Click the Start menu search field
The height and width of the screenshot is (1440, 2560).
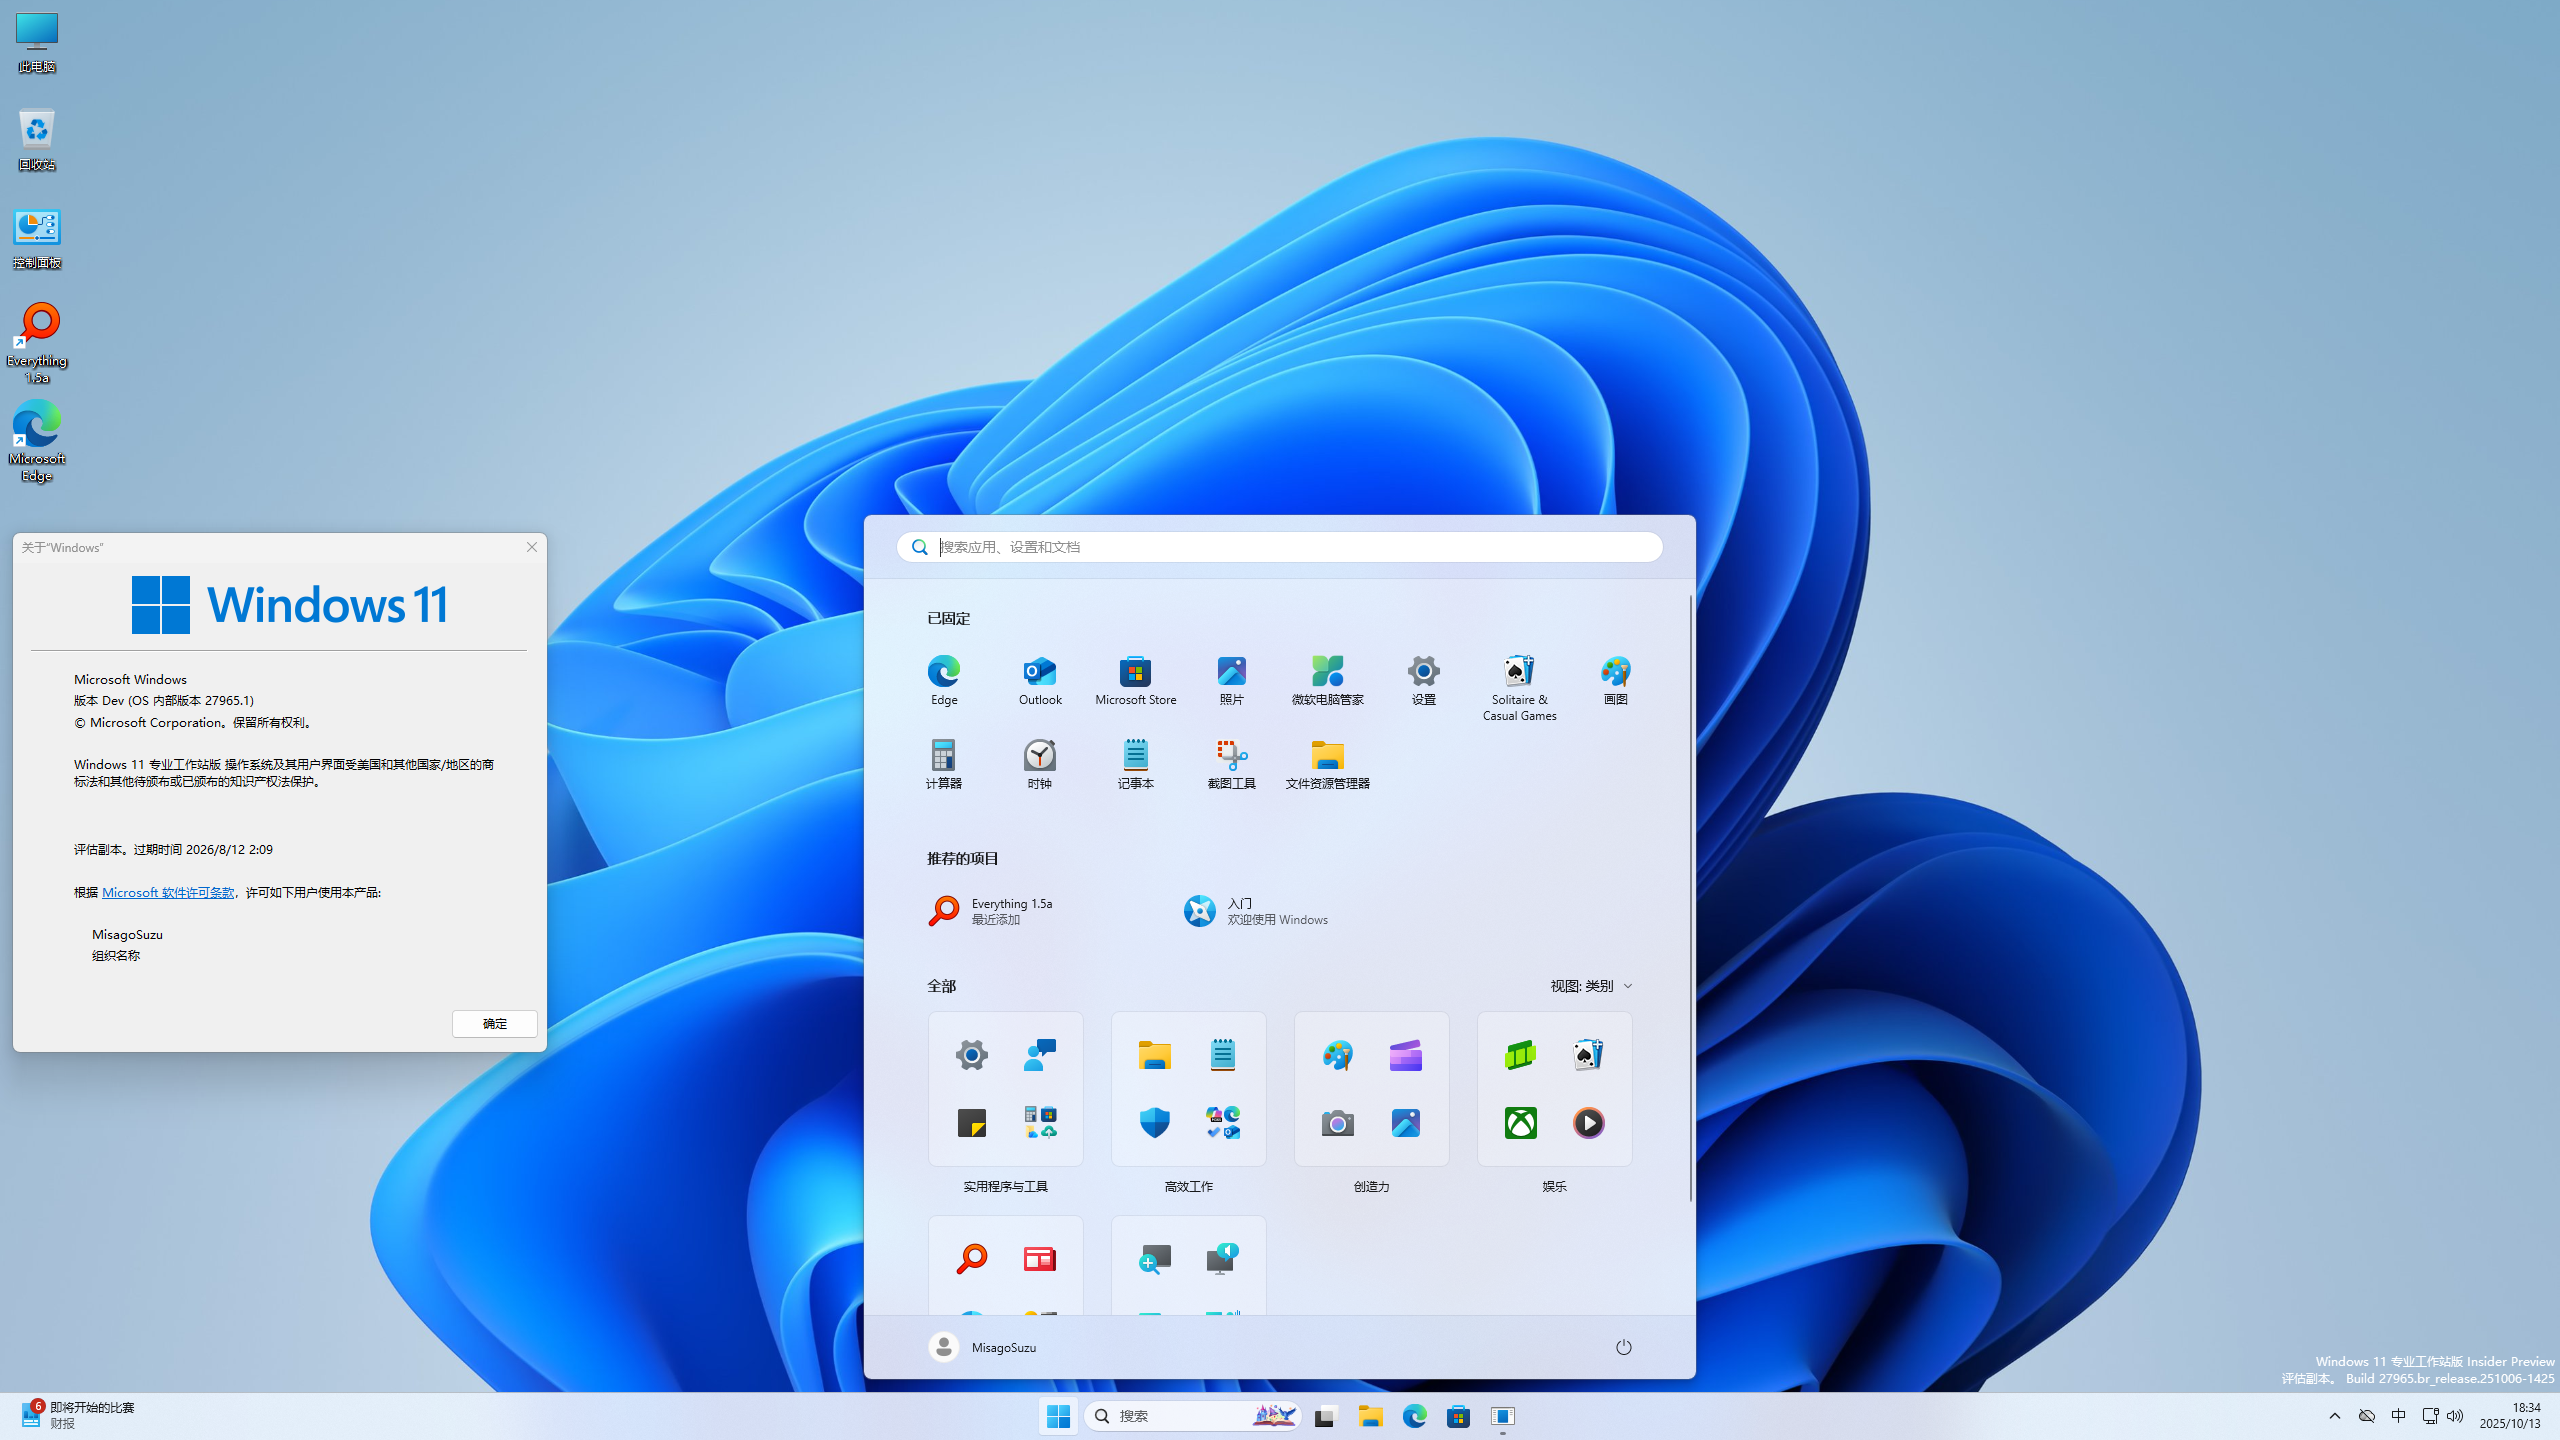tap(1280, 547)
